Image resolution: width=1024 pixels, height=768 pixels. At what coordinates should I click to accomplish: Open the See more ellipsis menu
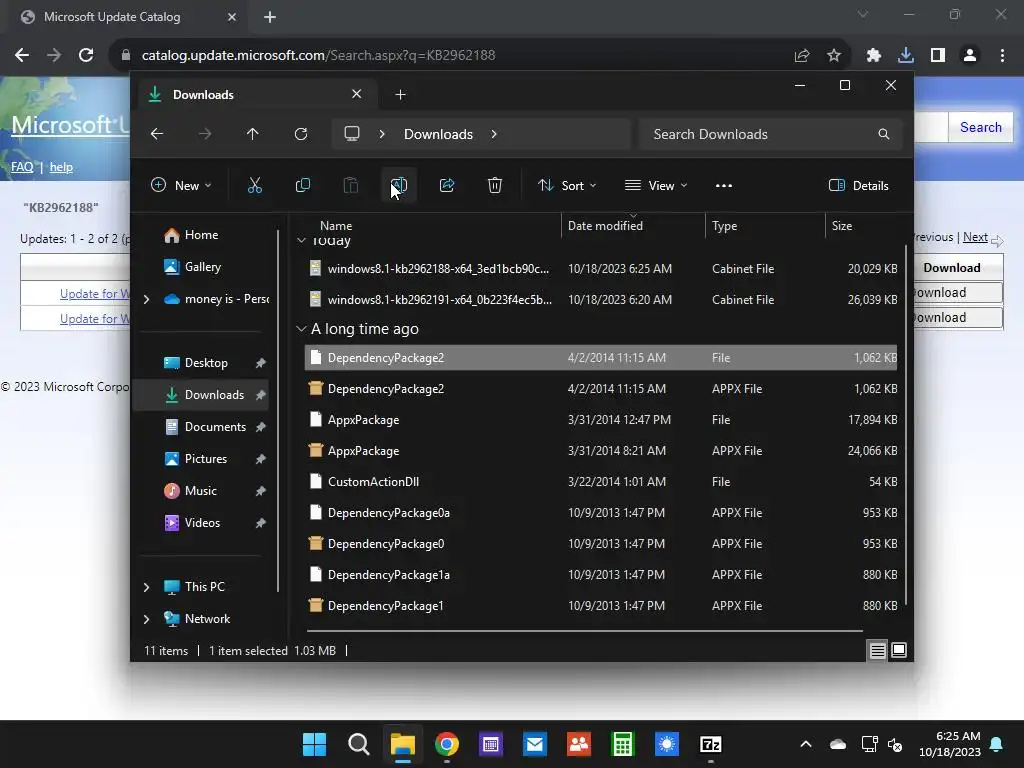(724, 185)
